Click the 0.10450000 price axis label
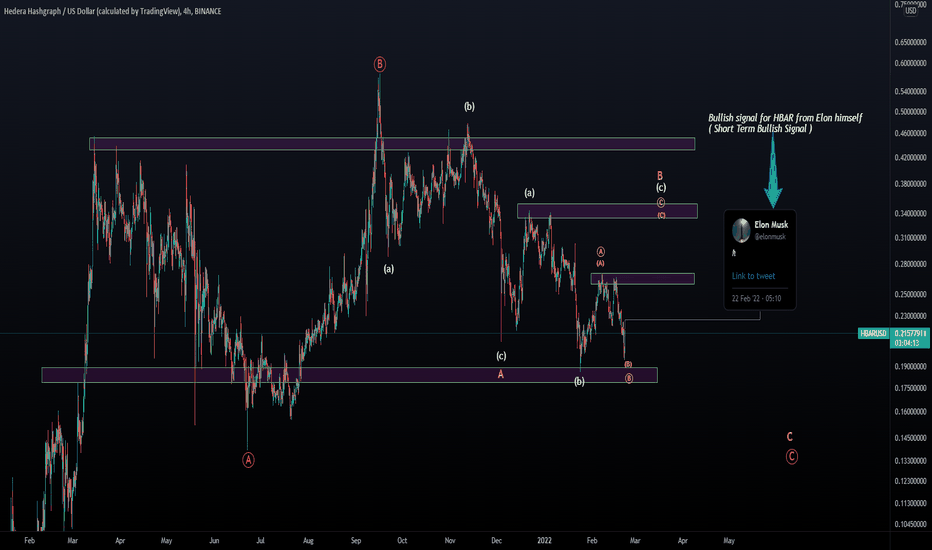The height and width of the screenshot is (550, 932). tap(910, 524)
